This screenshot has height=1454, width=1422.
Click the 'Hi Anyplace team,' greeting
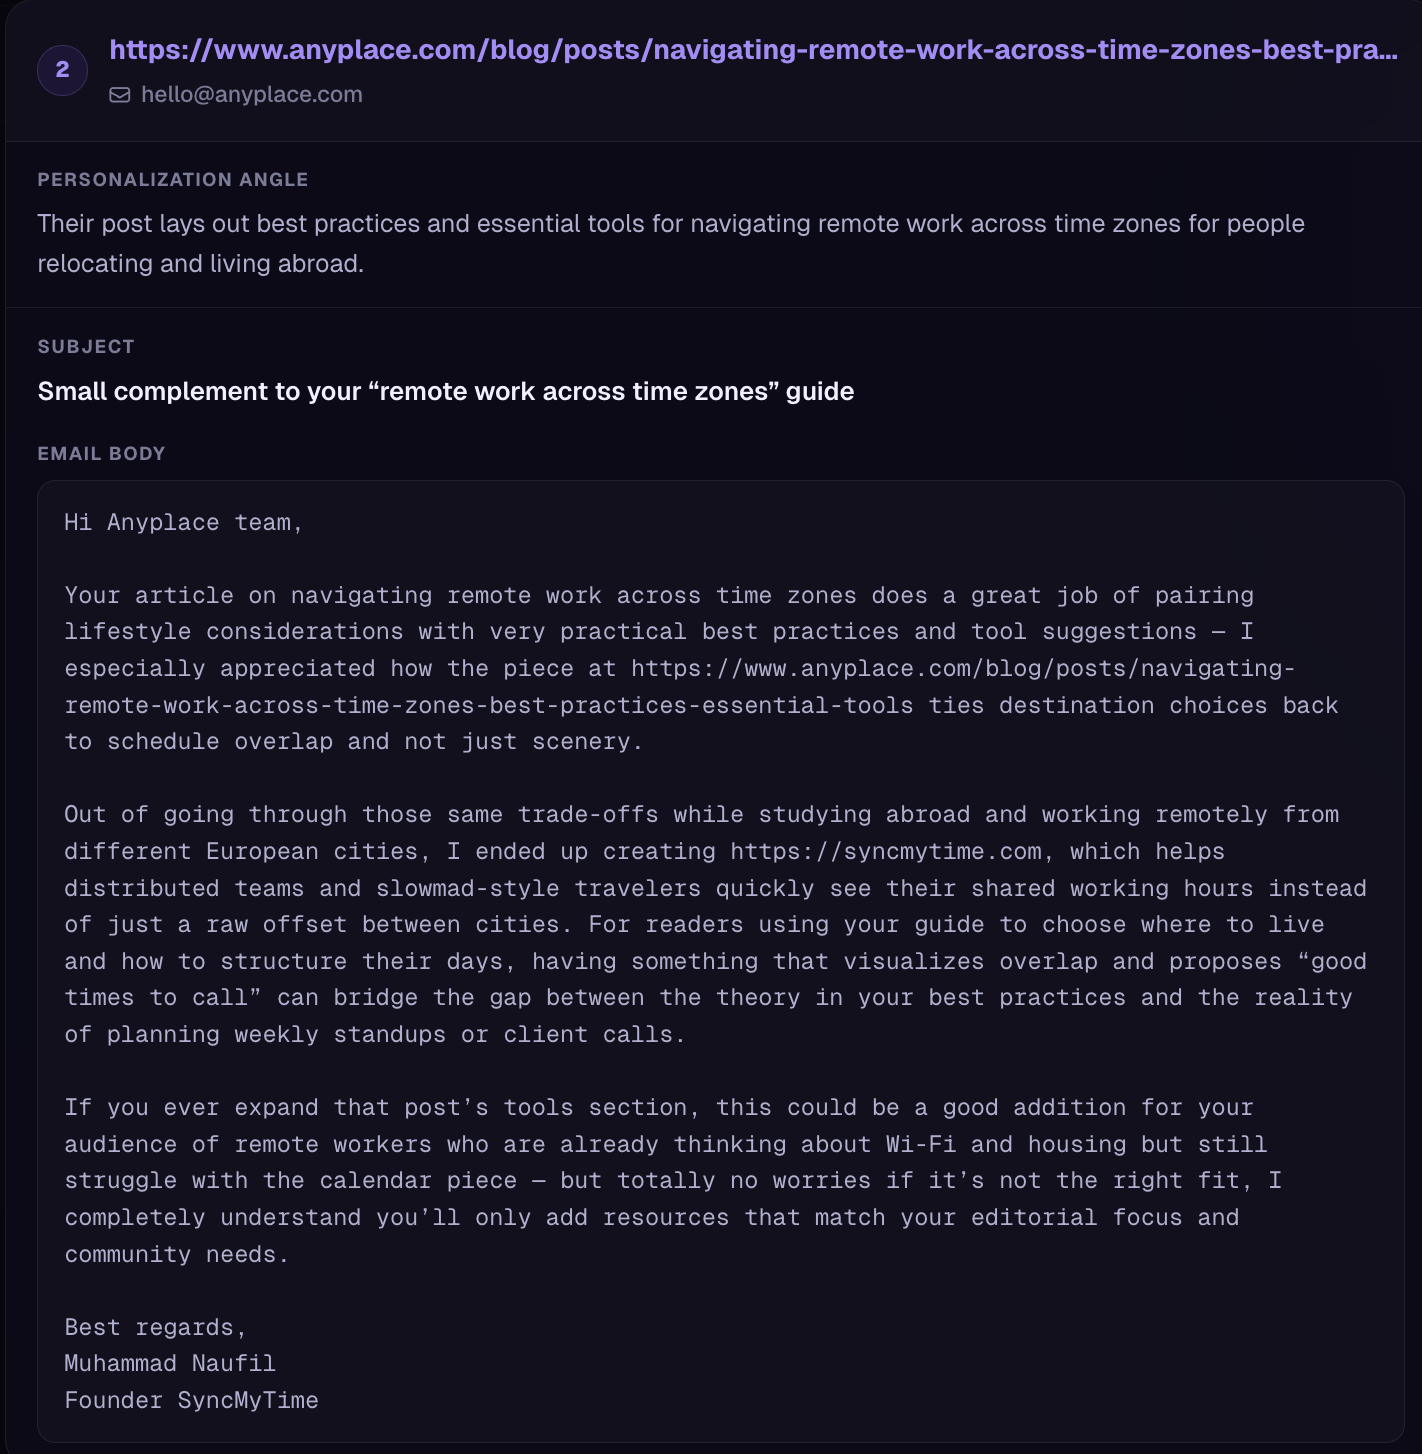(x=184, y=523)
